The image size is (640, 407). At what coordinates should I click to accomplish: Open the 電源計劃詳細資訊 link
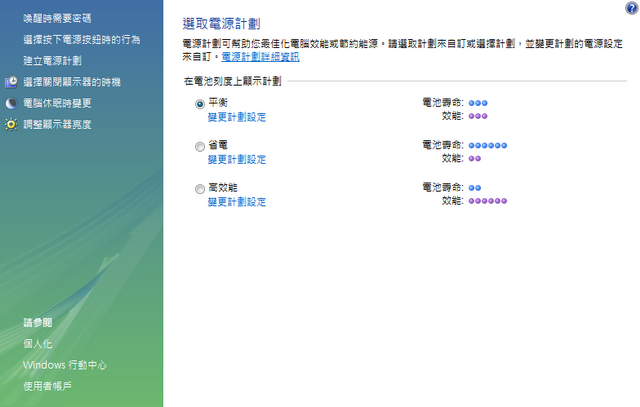click(x=260, y=57)
